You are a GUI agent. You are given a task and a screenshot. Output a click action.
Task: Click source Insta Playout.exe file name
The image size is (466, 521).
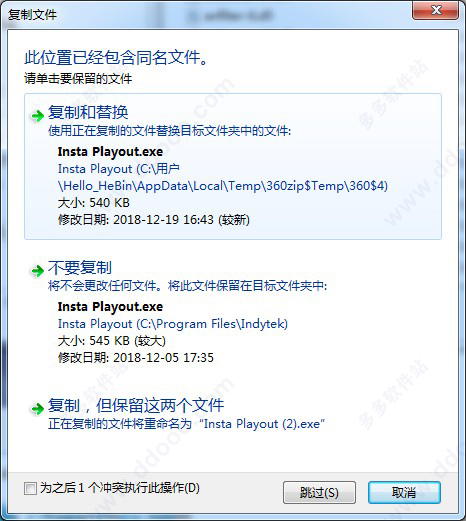point(110,152)
